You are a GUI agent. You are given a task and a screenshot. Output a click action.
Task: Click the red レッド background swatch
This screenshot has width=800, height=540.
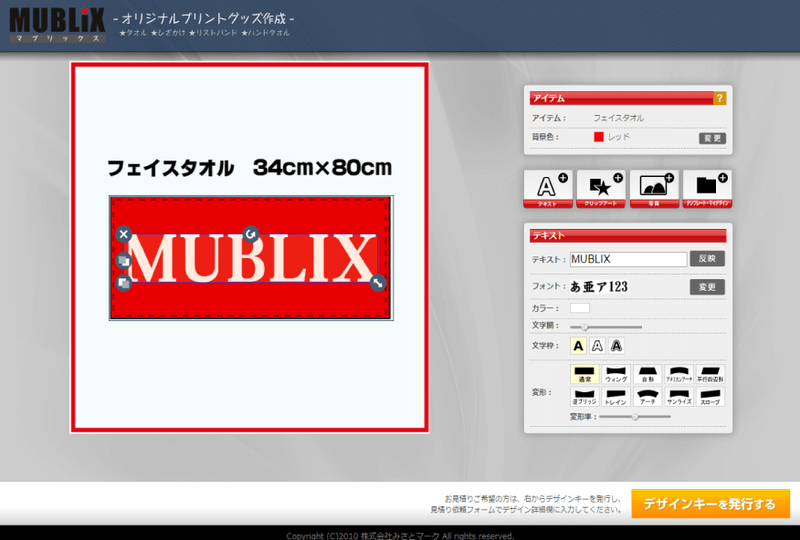(x=598, y=137)
